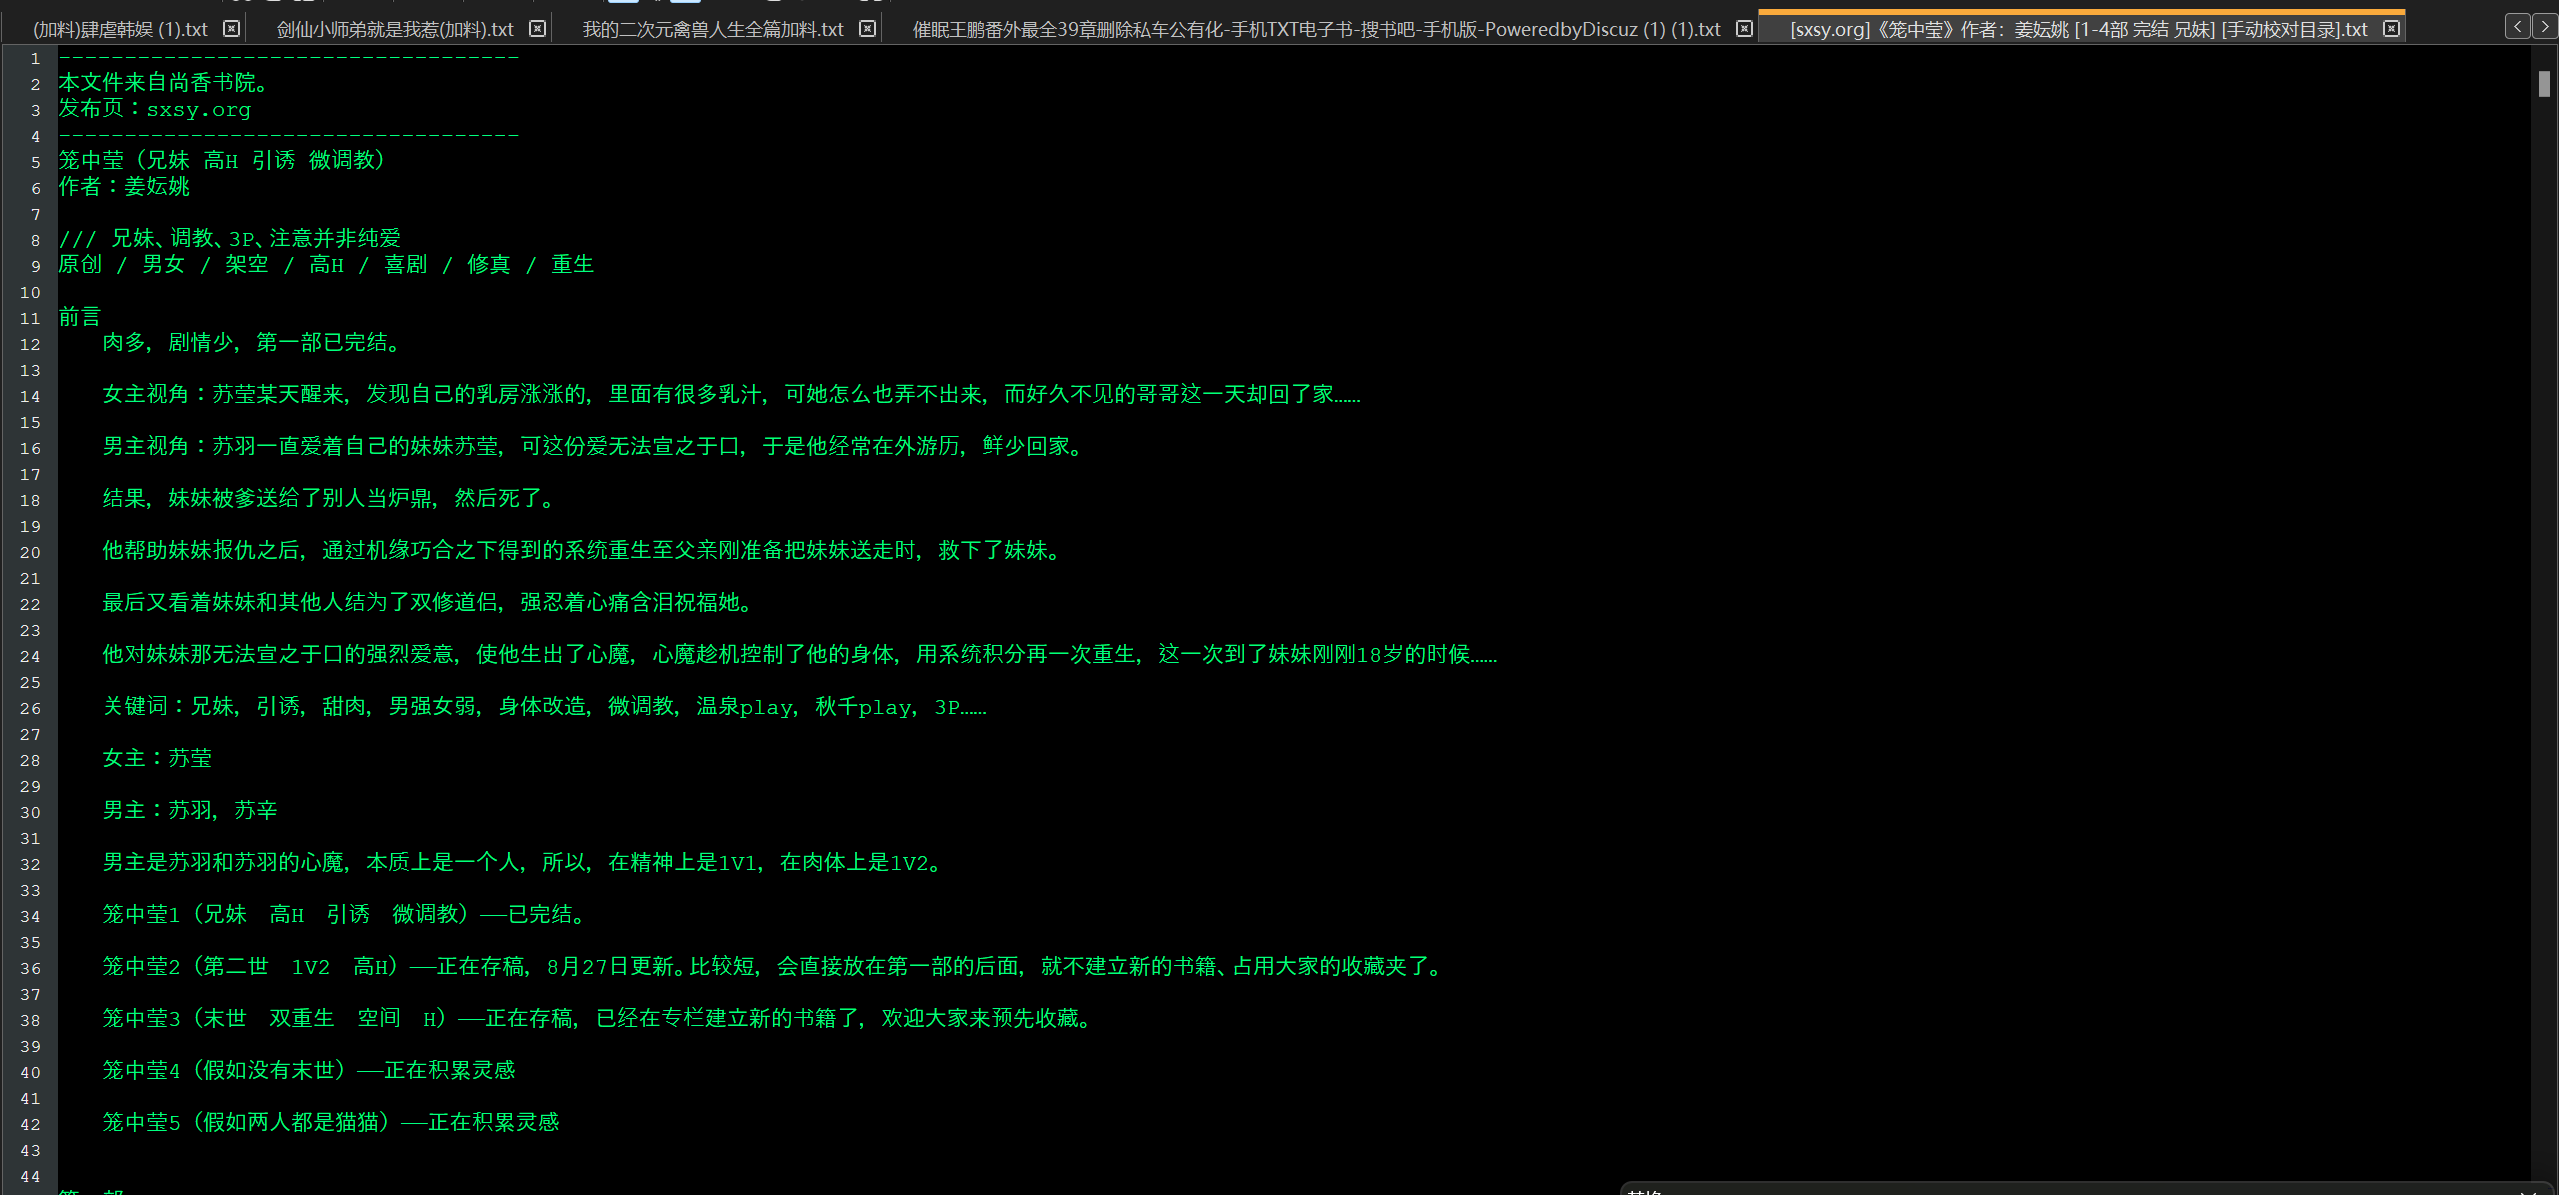Click line number 11 in the gutter
This screenshot has height=1195, width=2559.
[30, 319]
